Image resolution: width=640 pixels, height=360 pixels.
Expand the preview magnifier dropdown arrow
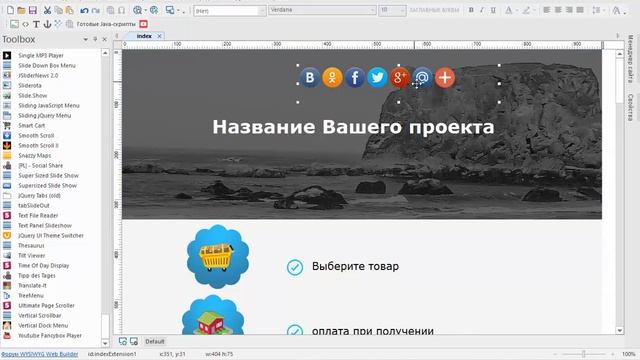click(145, 11)
